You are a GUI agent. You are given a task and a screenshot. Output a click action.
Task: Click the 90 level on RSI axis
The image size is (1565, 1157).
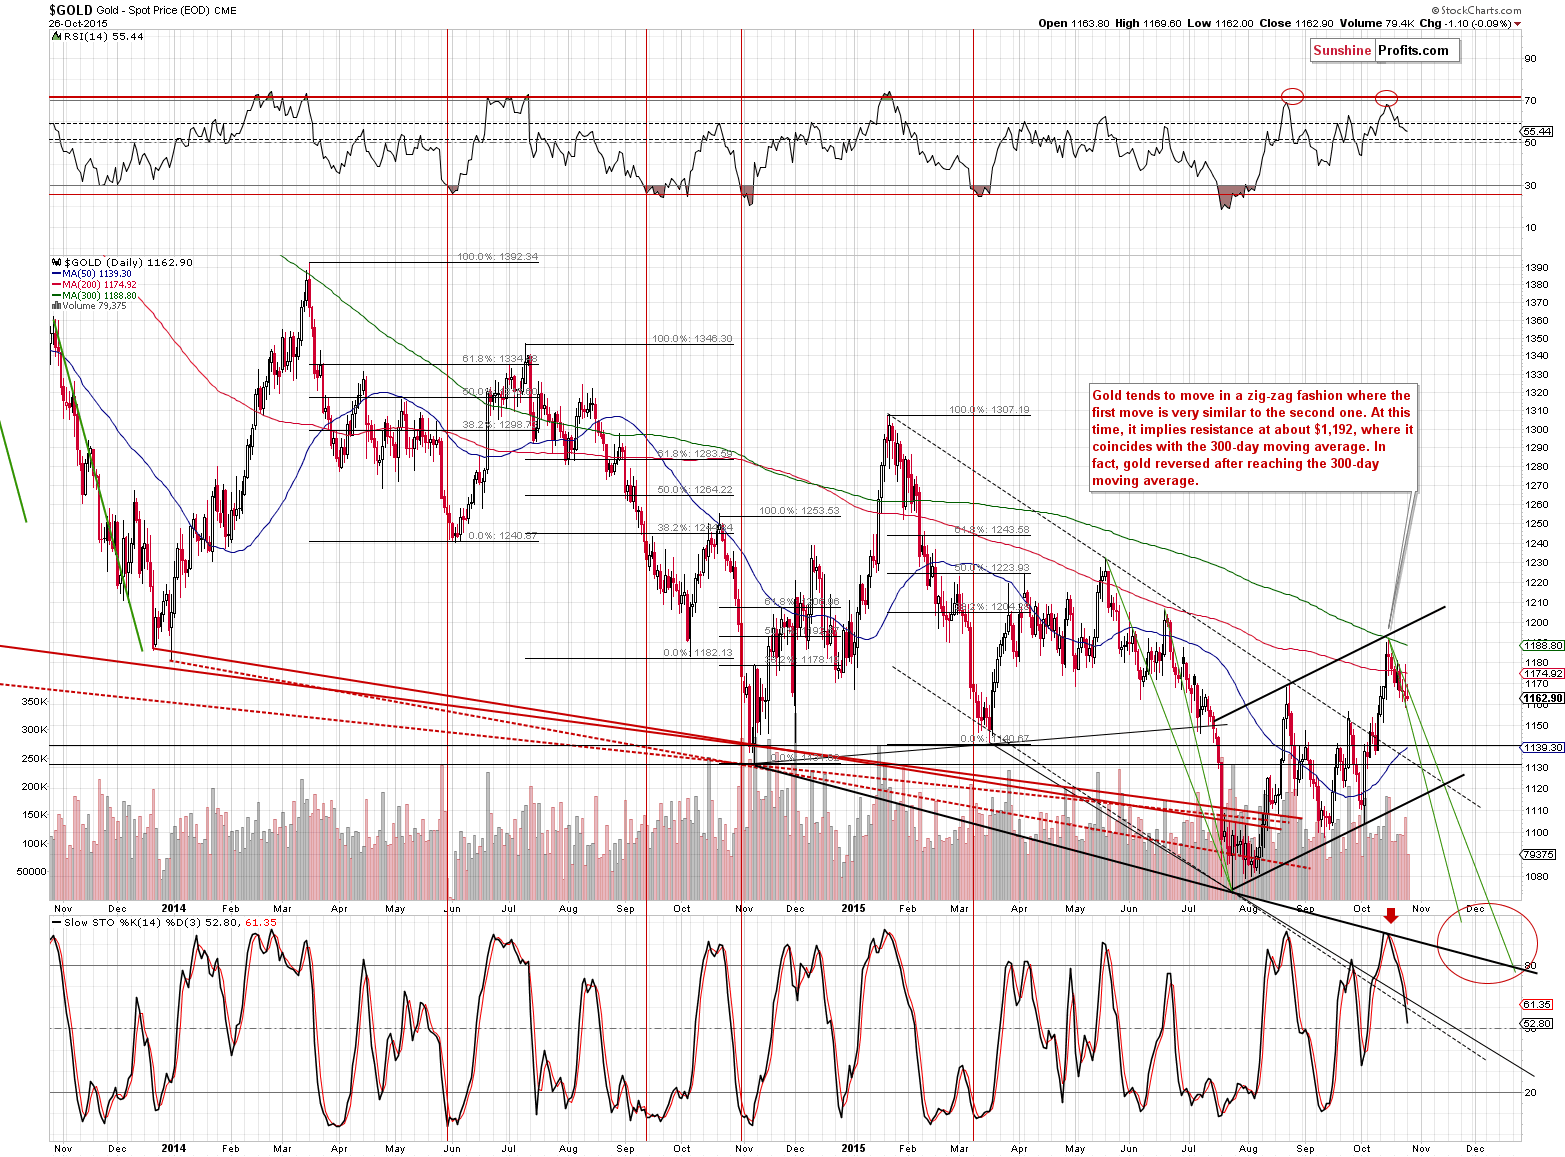pos(1531,59)
